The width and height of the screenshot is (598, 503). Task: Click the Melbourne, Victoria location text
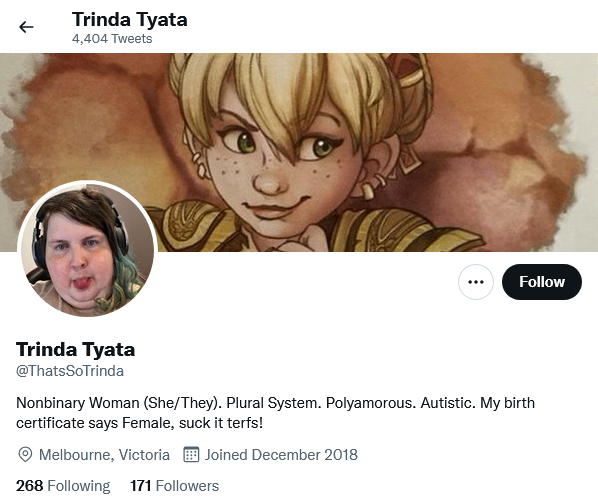pos(104,455)
